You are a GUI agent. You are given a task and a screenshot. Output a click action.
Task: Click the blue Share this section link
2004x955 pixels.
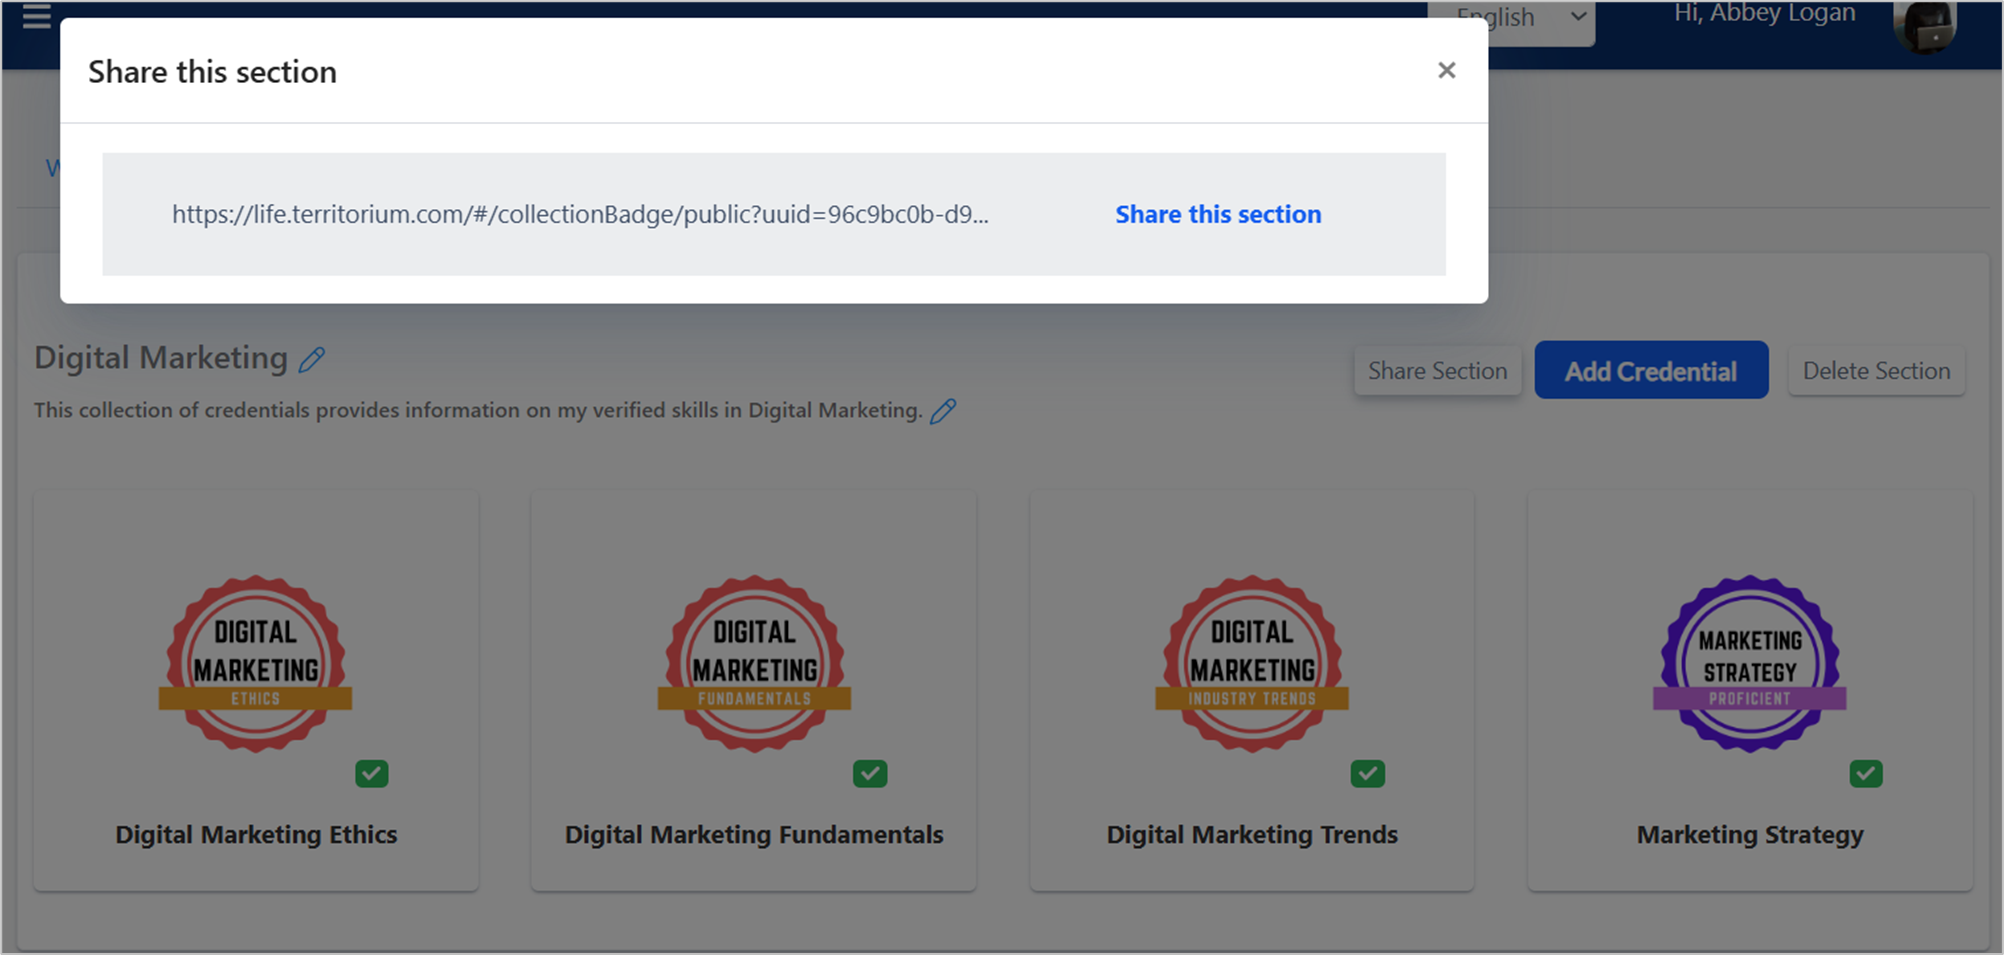(1217, 214)
